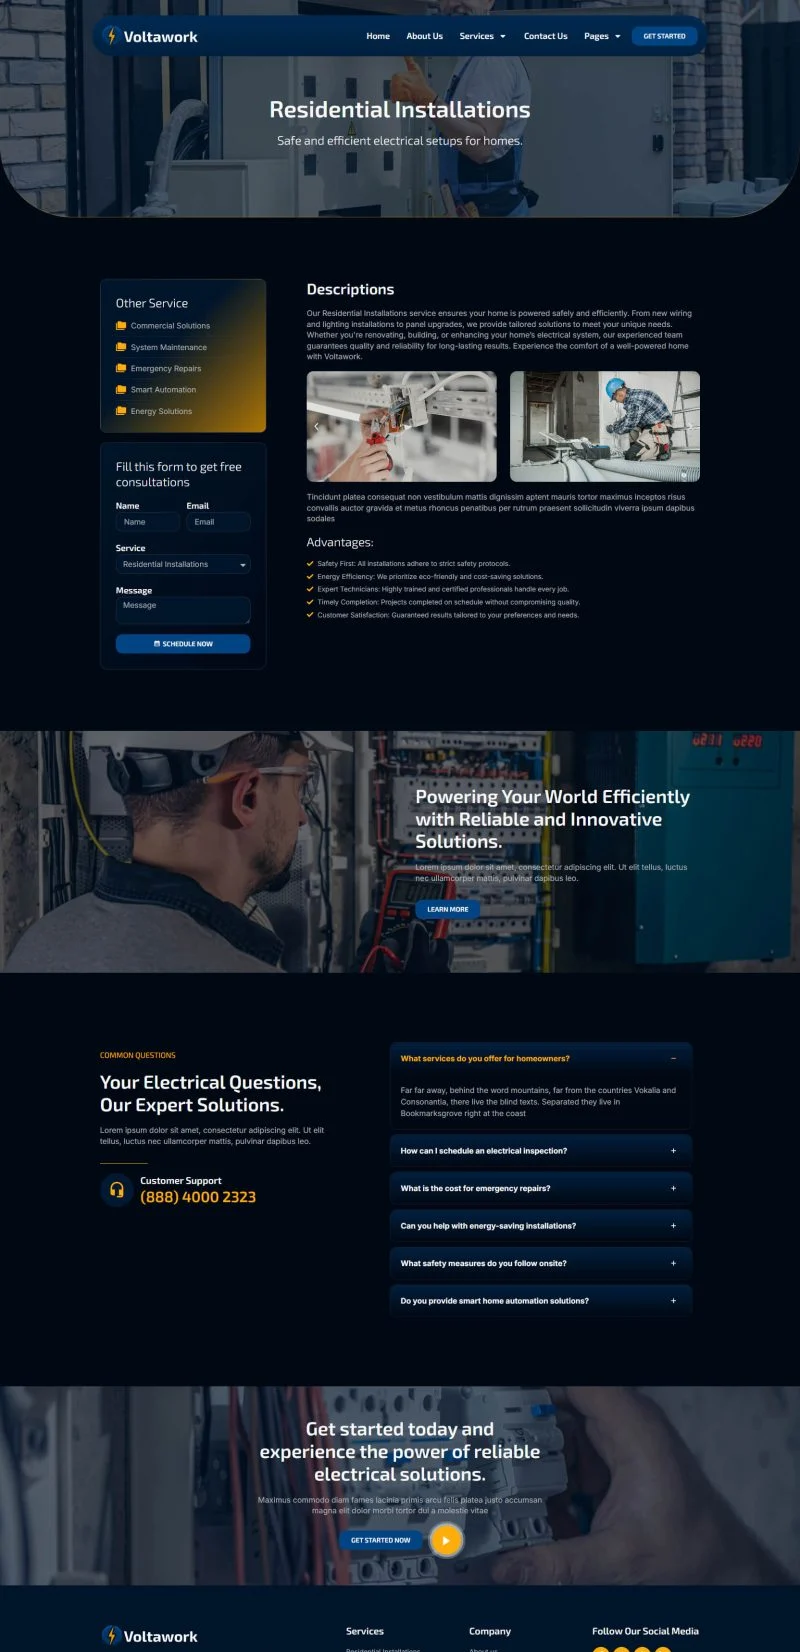800x1652 pixels.
Task: Open the Services dropdown in navigation
Action: 482,36
